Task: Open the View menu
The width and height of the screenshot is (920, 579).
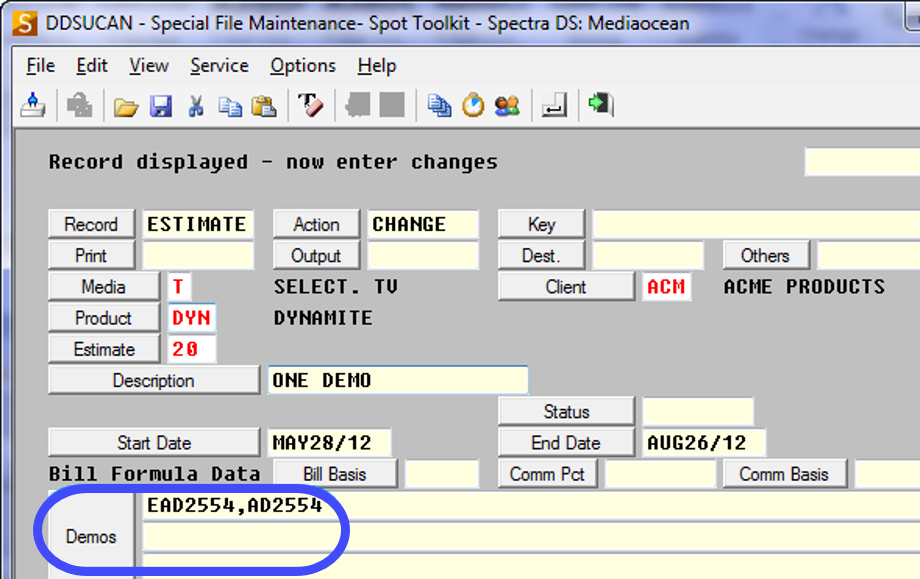Action: coord(149,66)
